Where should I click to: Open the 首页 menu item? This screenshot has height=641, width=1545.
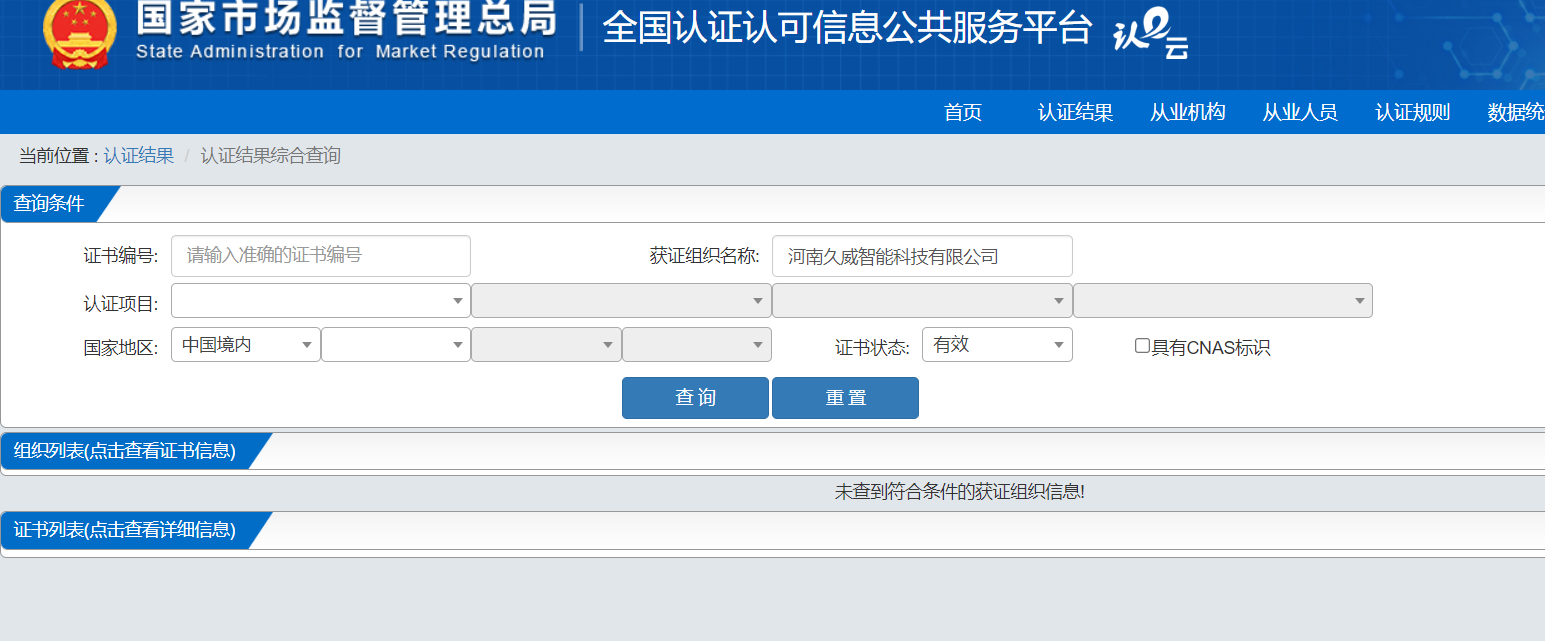tap(963, 112)
